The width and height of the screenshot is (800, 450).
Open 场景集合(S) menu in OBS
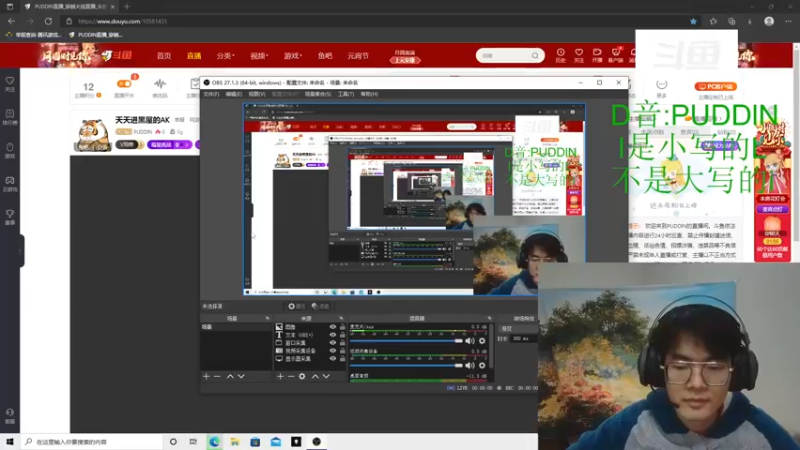pos(318,94)
